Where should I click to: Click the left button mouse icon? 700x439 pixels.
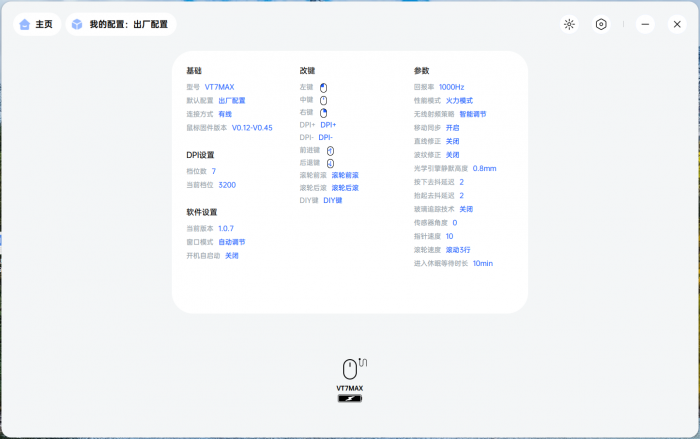point(324,87)
